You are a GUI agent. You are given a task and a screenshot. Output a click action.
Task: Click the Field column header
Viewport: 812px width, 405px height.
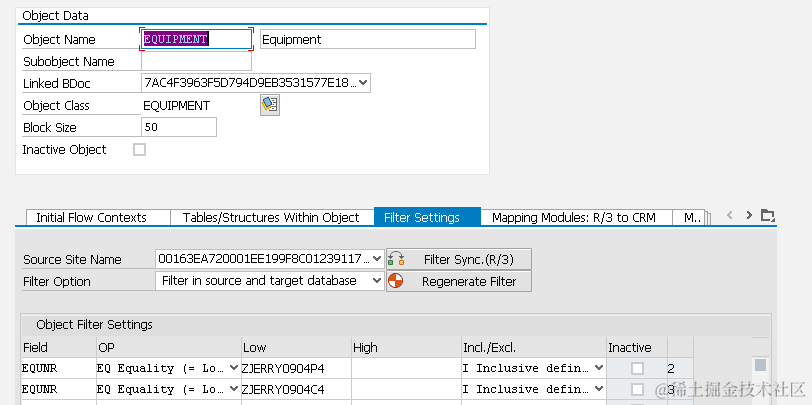pyautogui.click(x=59, y=347)
